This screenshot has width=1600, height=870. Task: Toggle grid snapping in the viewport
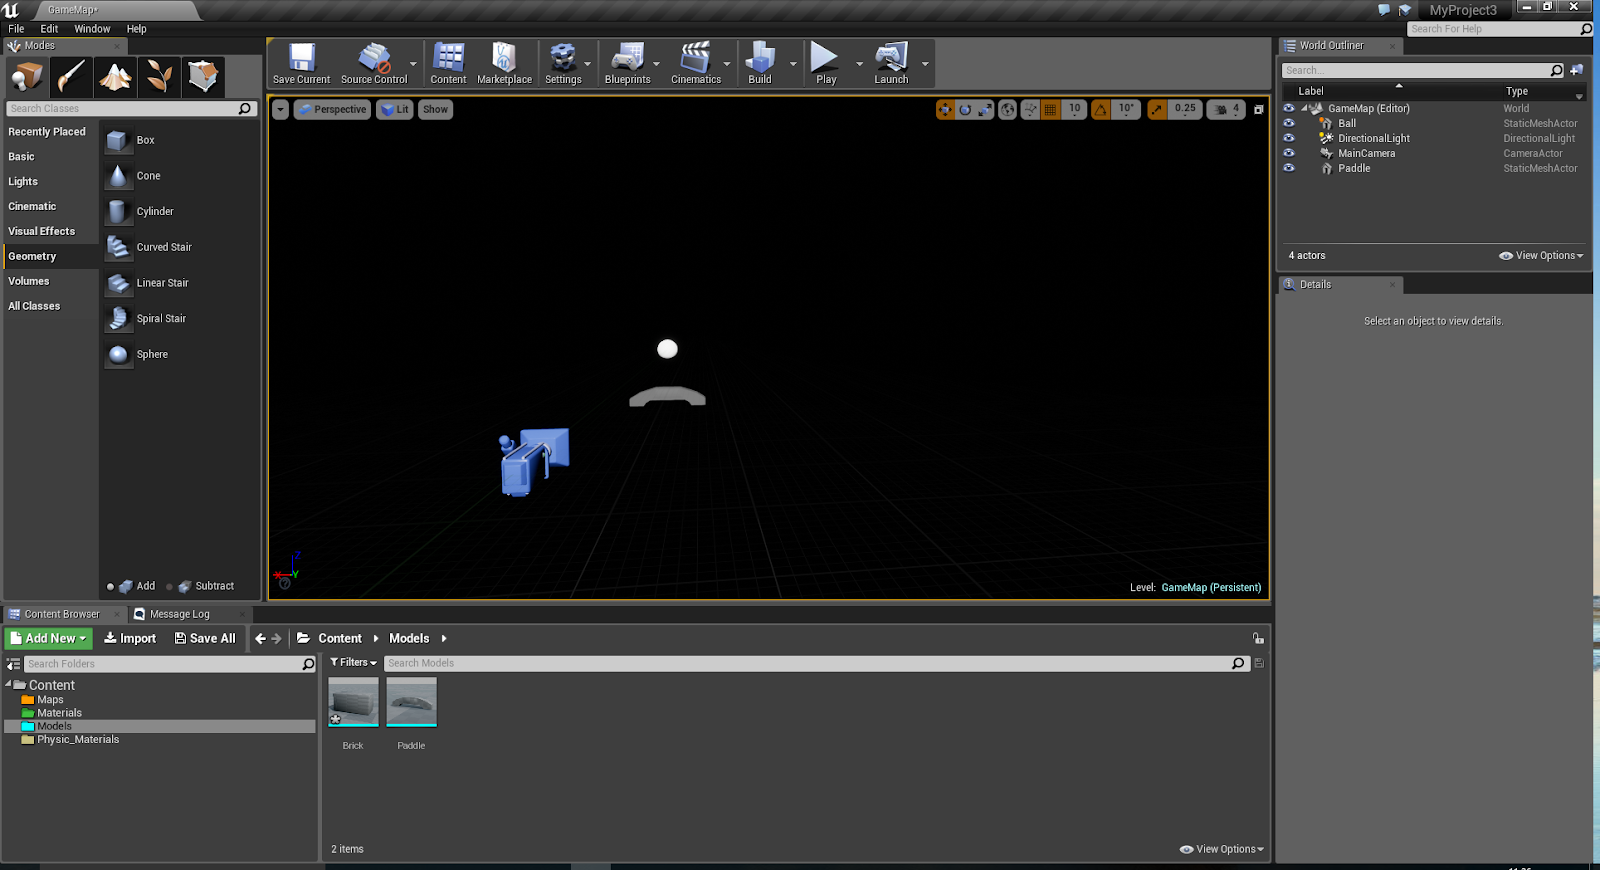tap(1051, 110)
